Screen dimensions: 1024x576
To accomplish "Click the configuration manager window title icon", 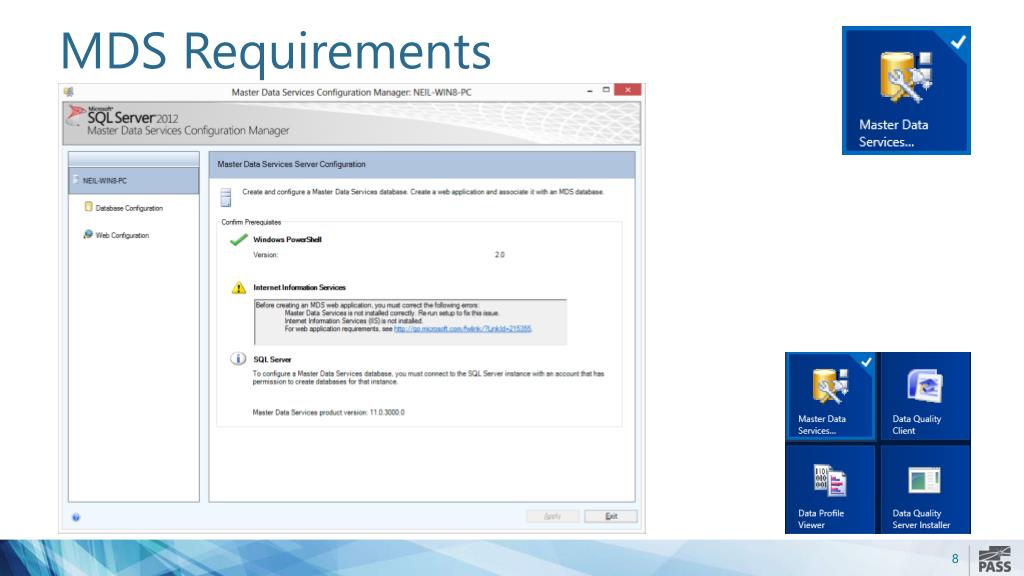I will [x=69, y=92].
